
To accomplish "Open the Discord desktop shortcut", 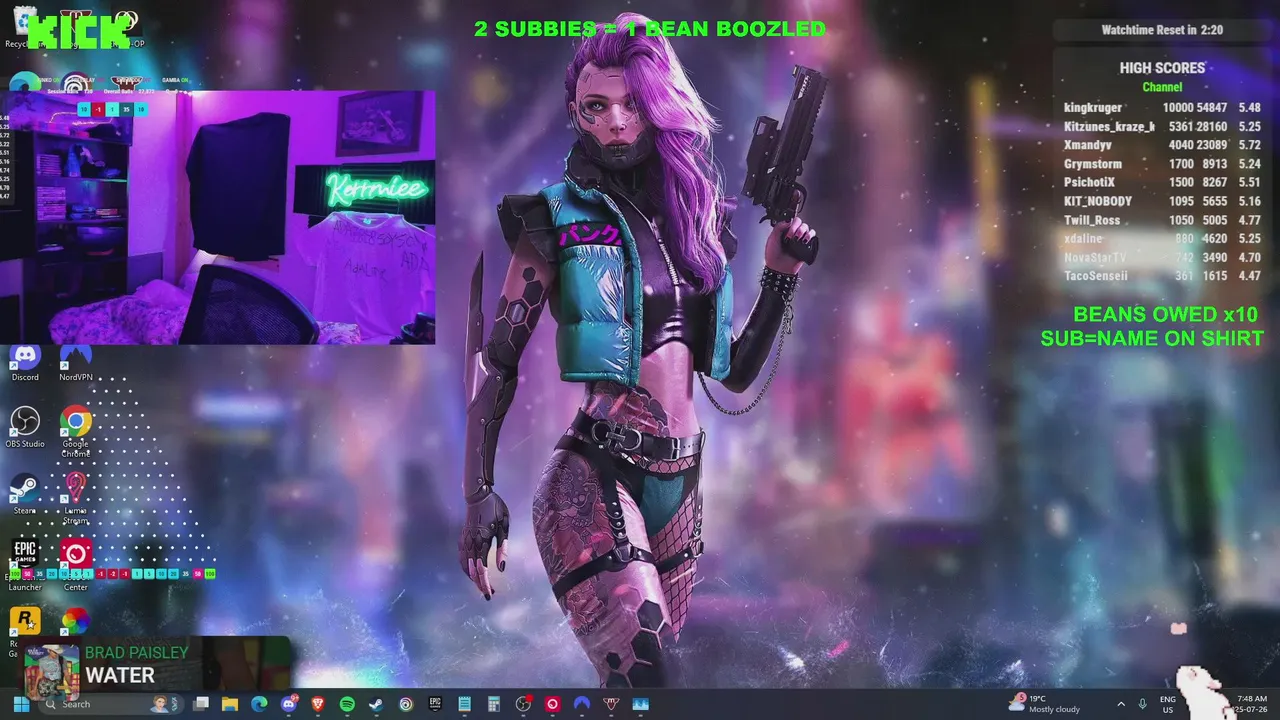I will point(25,362).
